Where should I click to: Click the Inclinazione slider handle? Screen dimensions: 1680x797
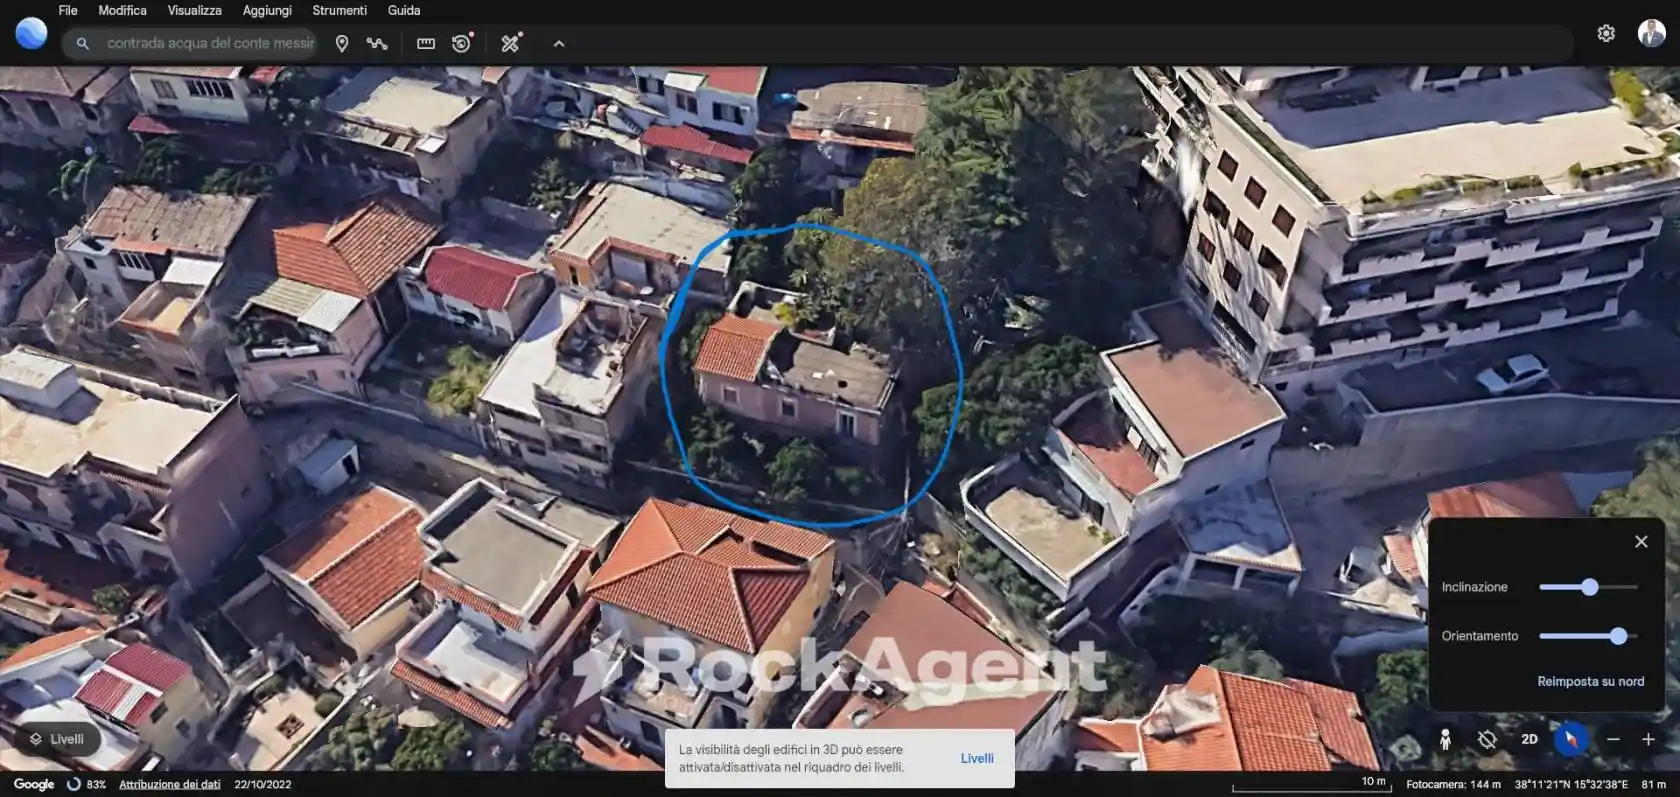point(1590,587)
